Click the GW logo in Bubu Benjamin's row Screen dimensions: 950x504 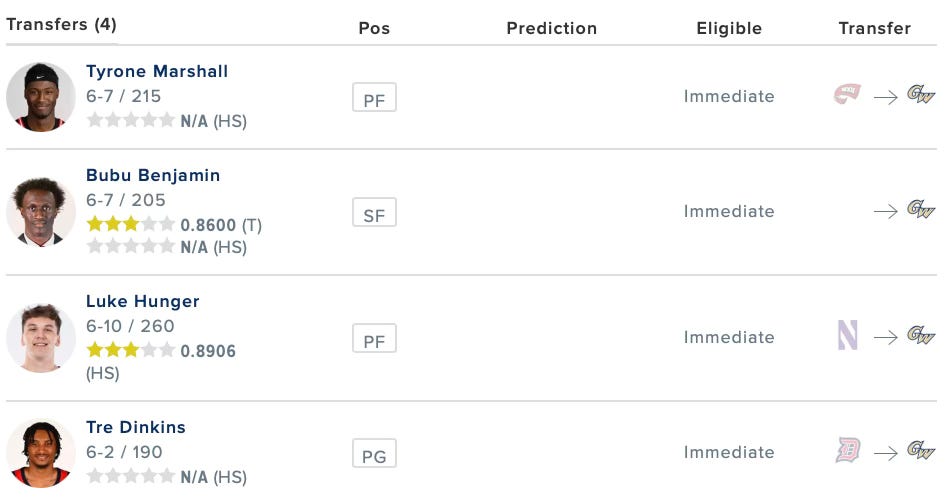pos(920,210)
